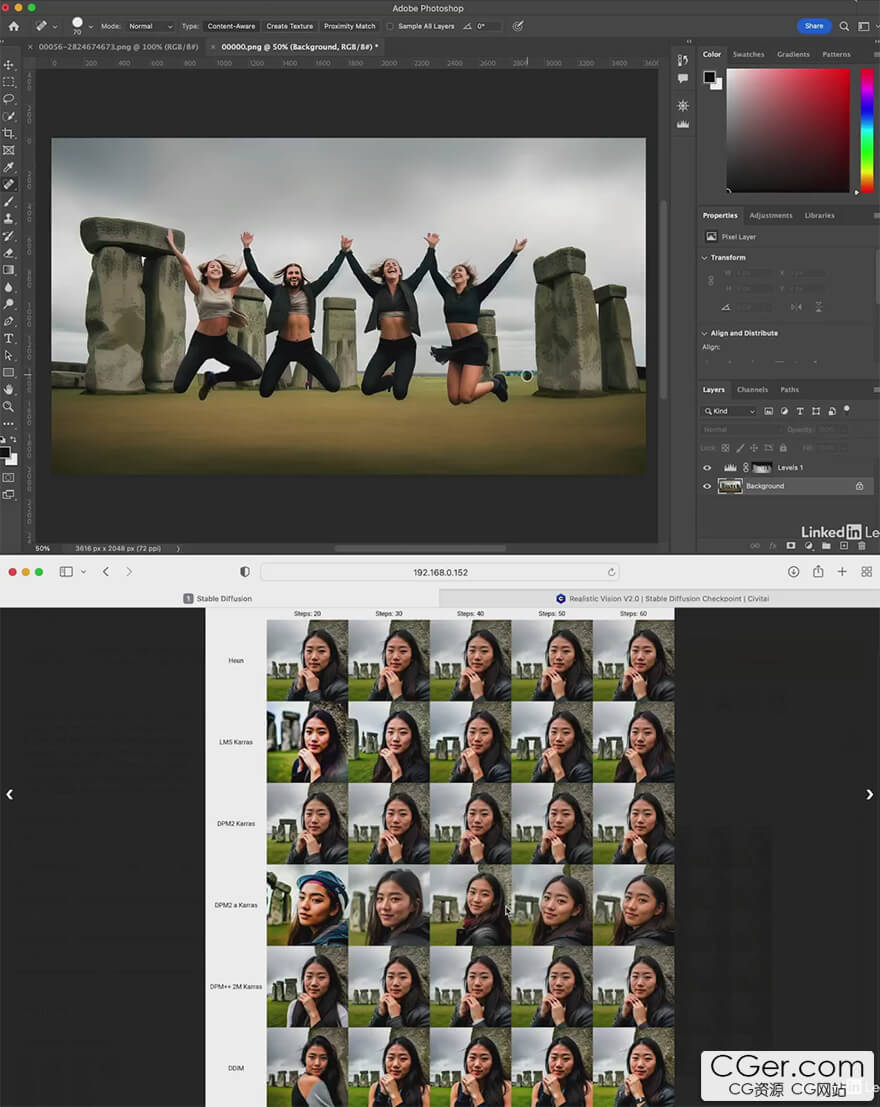Screen dimensions: 880x1107
Task: Add a new layer group folder
Action: click(x=826, y=546)
